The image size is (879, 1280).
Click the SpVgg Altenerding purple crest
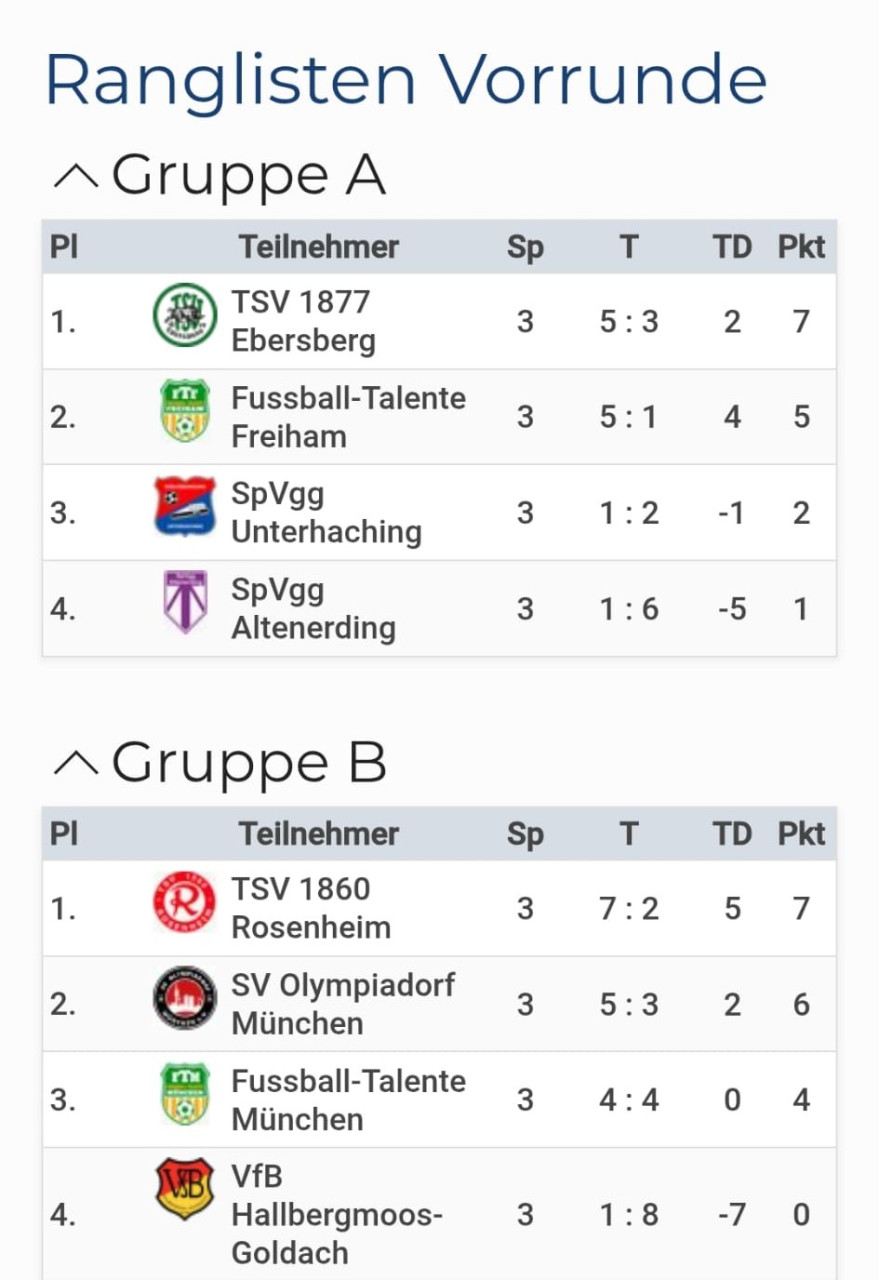pos(185,602)
